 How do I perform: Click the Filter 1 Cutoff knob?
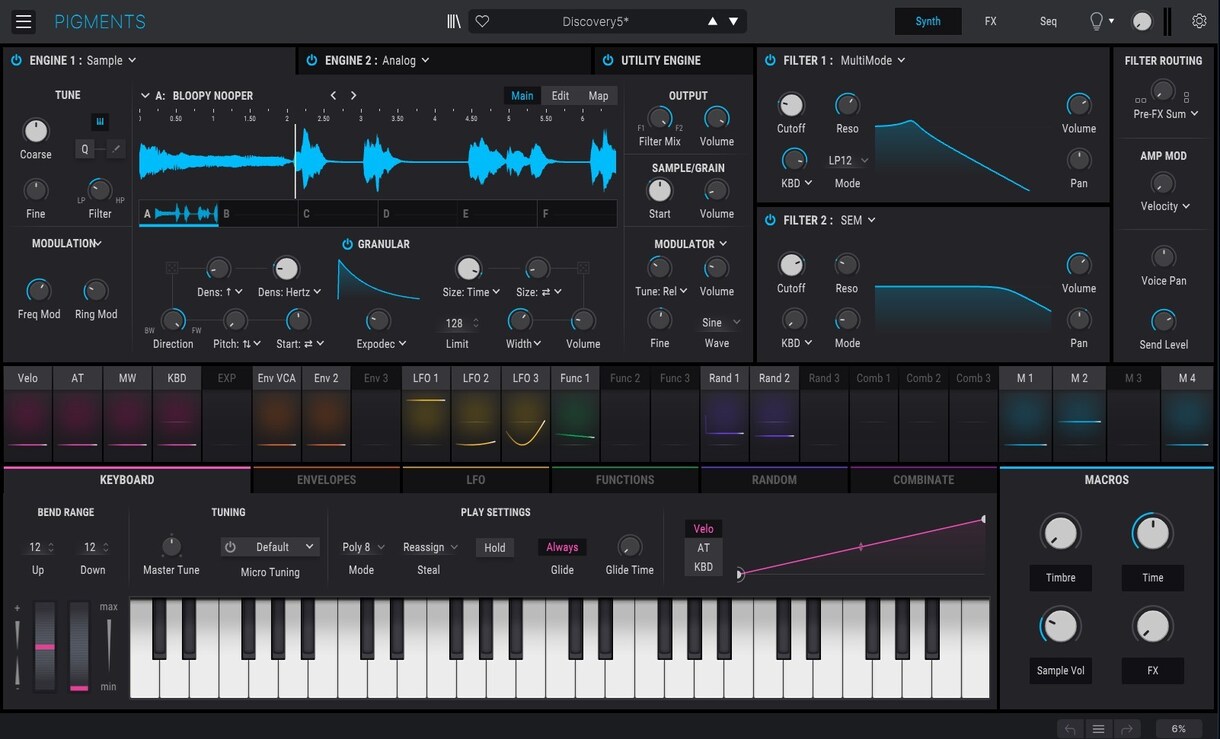coord(791,105)
